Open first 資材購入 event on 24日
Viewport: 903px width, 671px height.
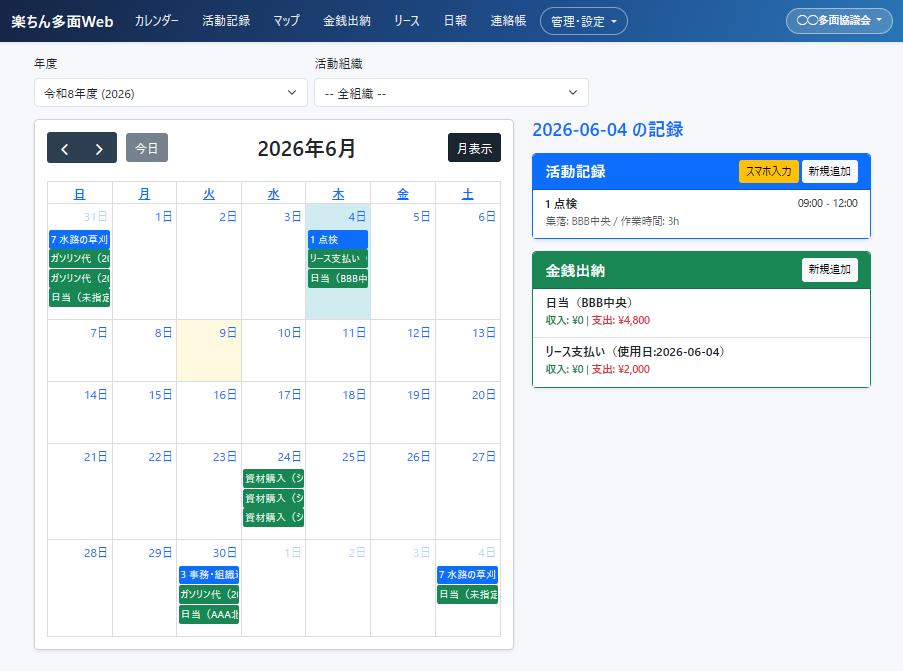(x=274, y=479)
